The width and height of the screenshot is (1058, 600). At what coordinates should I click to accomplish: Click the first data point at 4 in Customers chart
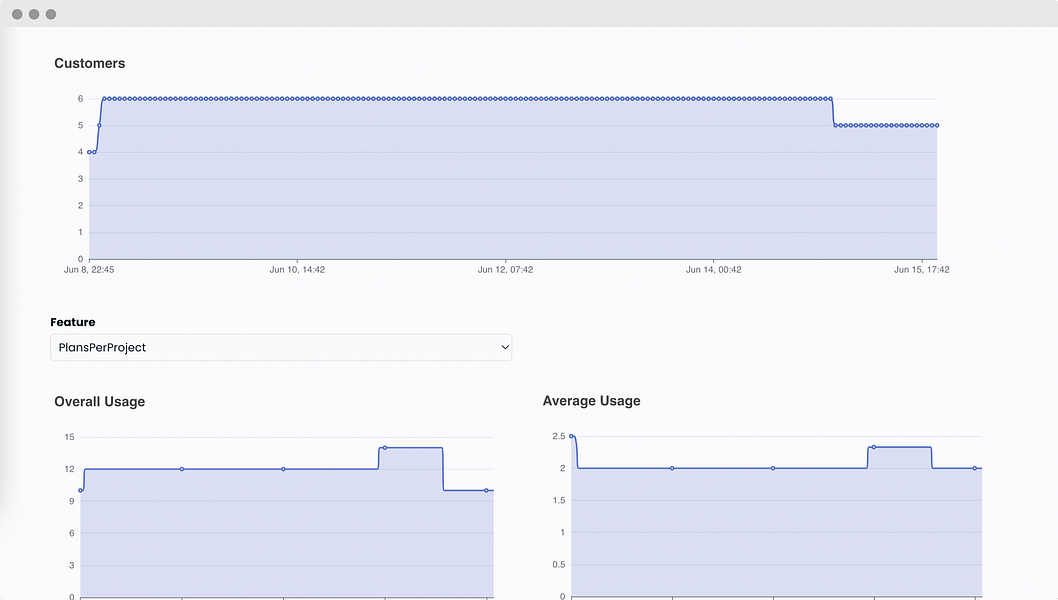point(89,152)
